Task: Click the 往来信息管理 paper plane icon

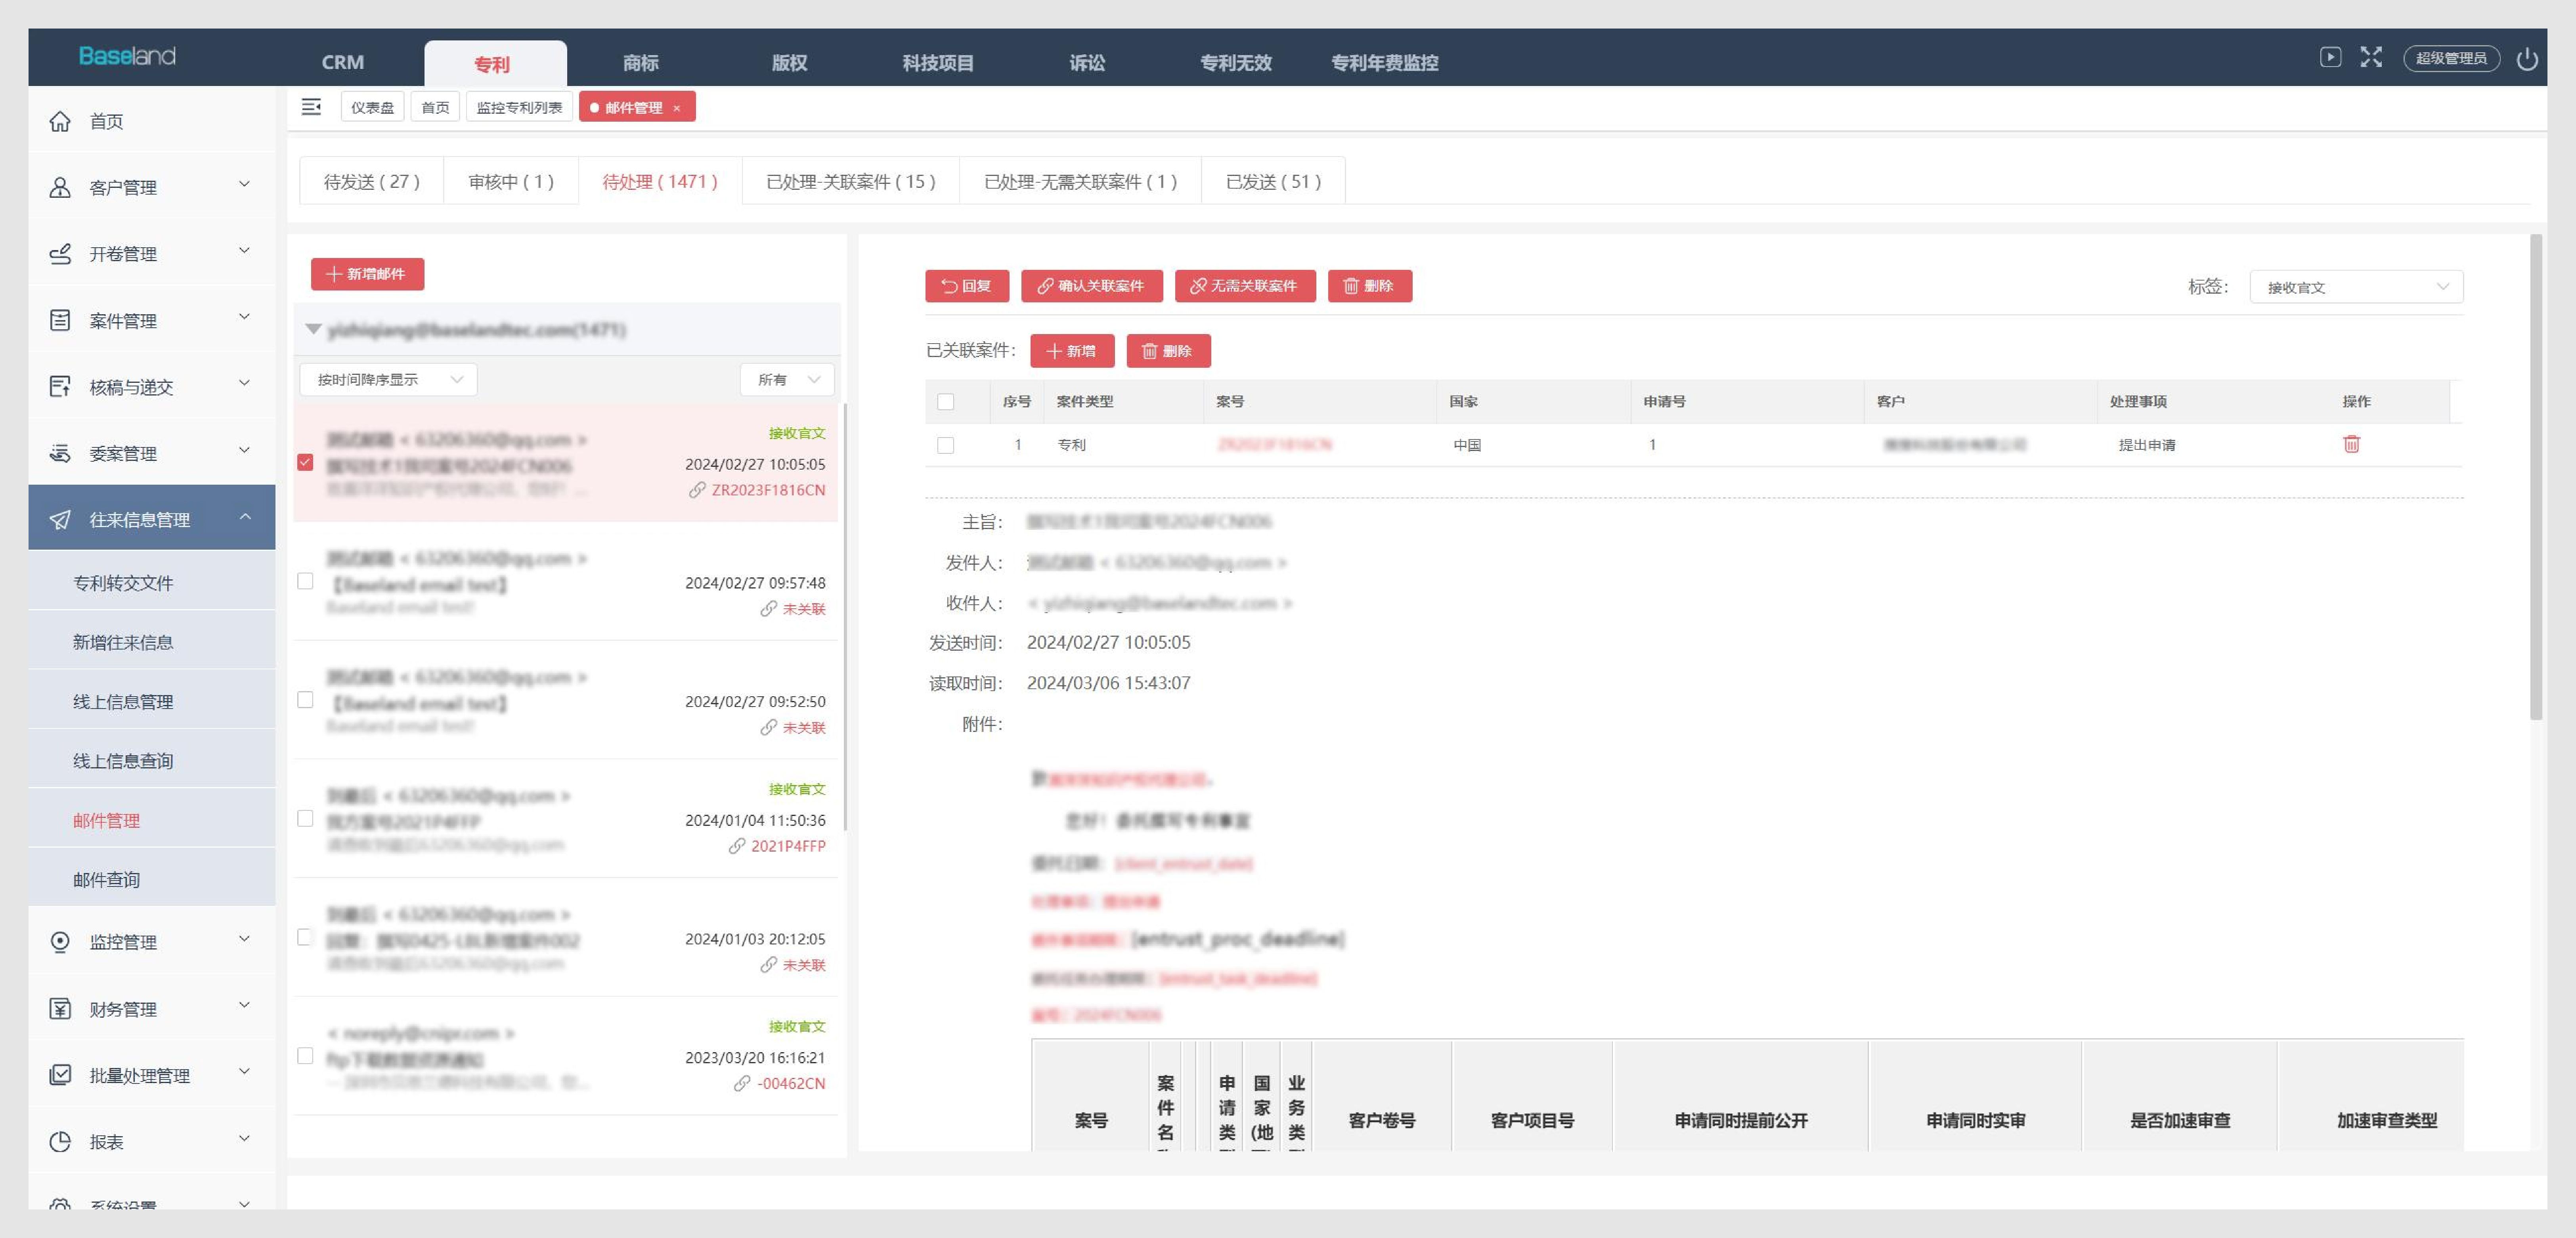Action: (60, 519)
